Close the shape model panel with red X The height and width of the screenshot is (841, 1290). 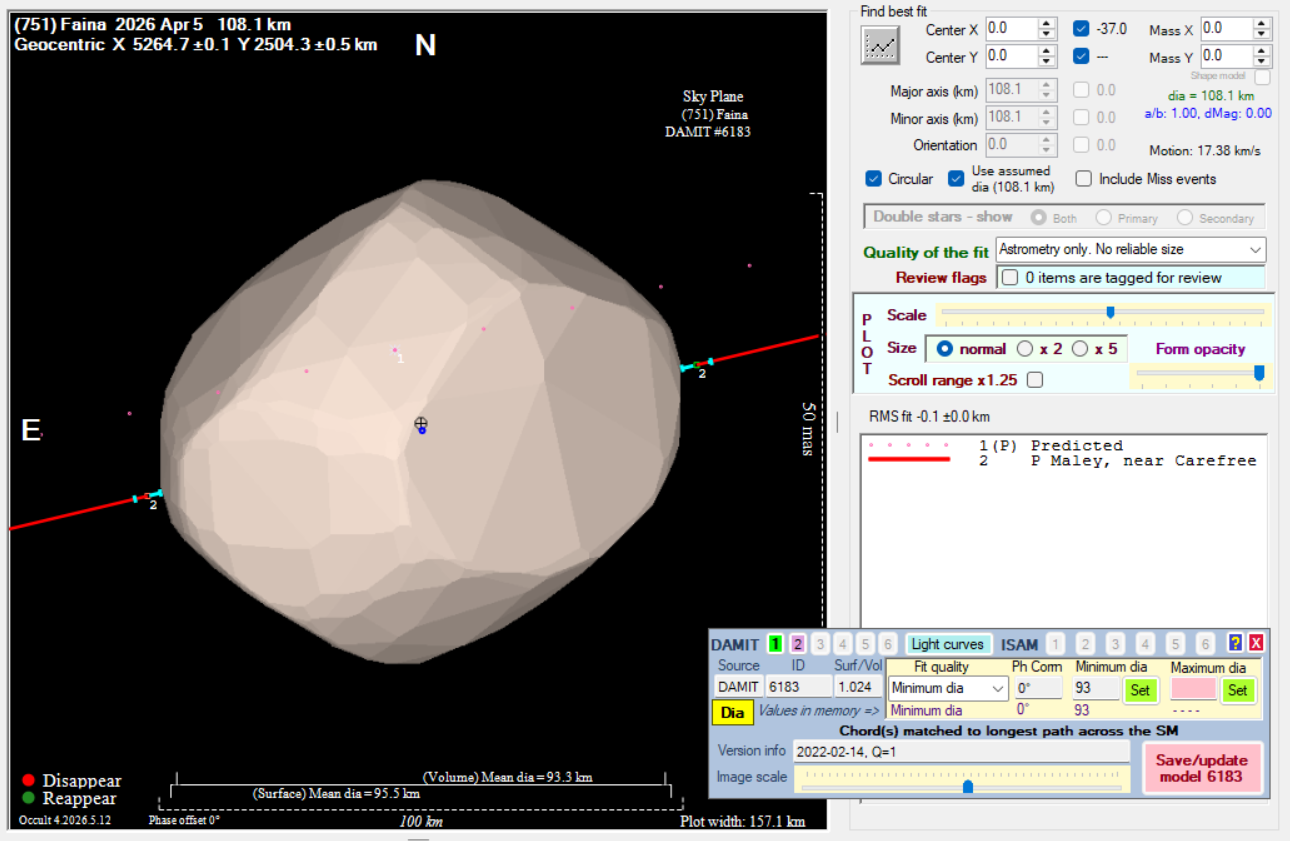click(x=1256, y=644)
